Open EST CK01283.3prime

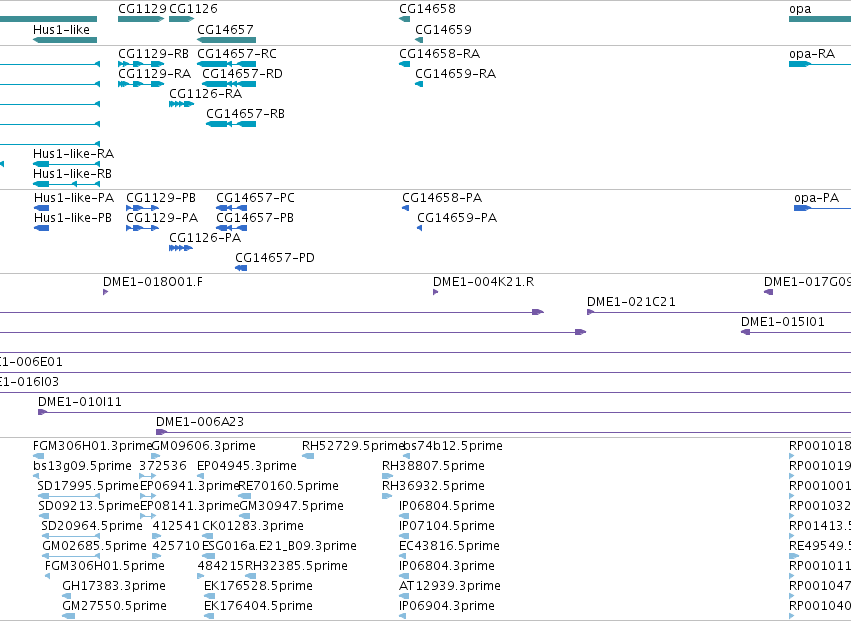253,527
